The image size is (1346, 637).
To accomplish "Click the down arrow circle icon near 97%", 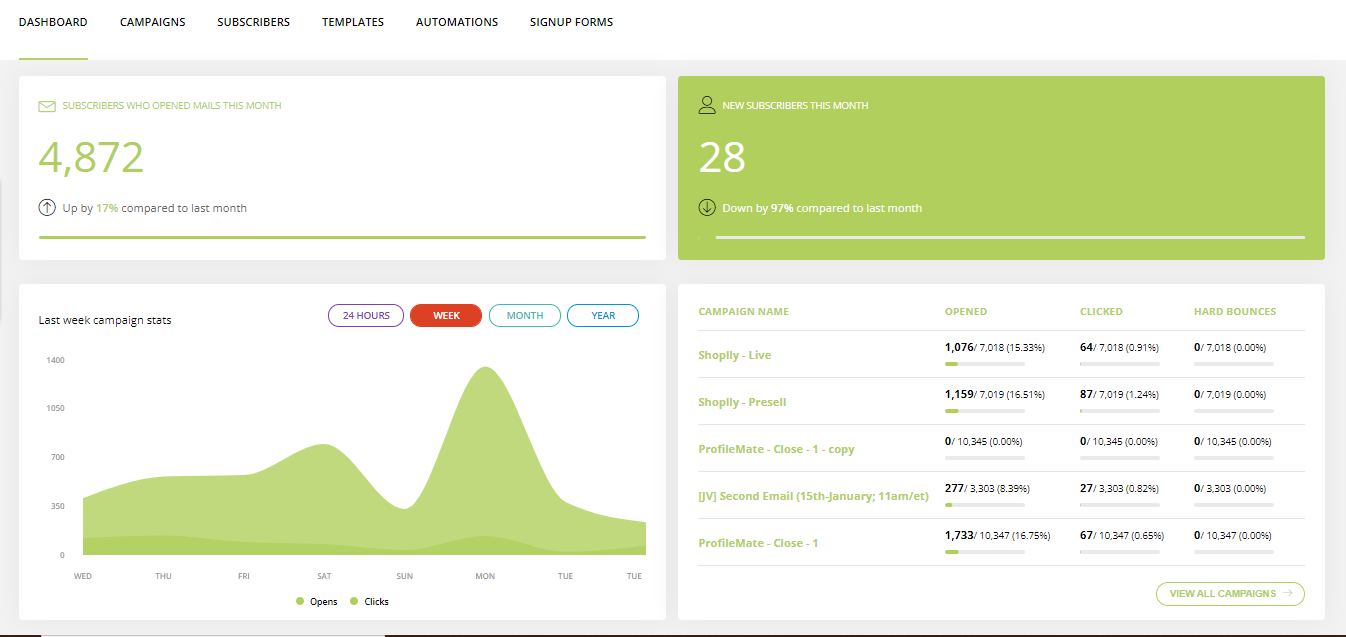I will [707, 208].
